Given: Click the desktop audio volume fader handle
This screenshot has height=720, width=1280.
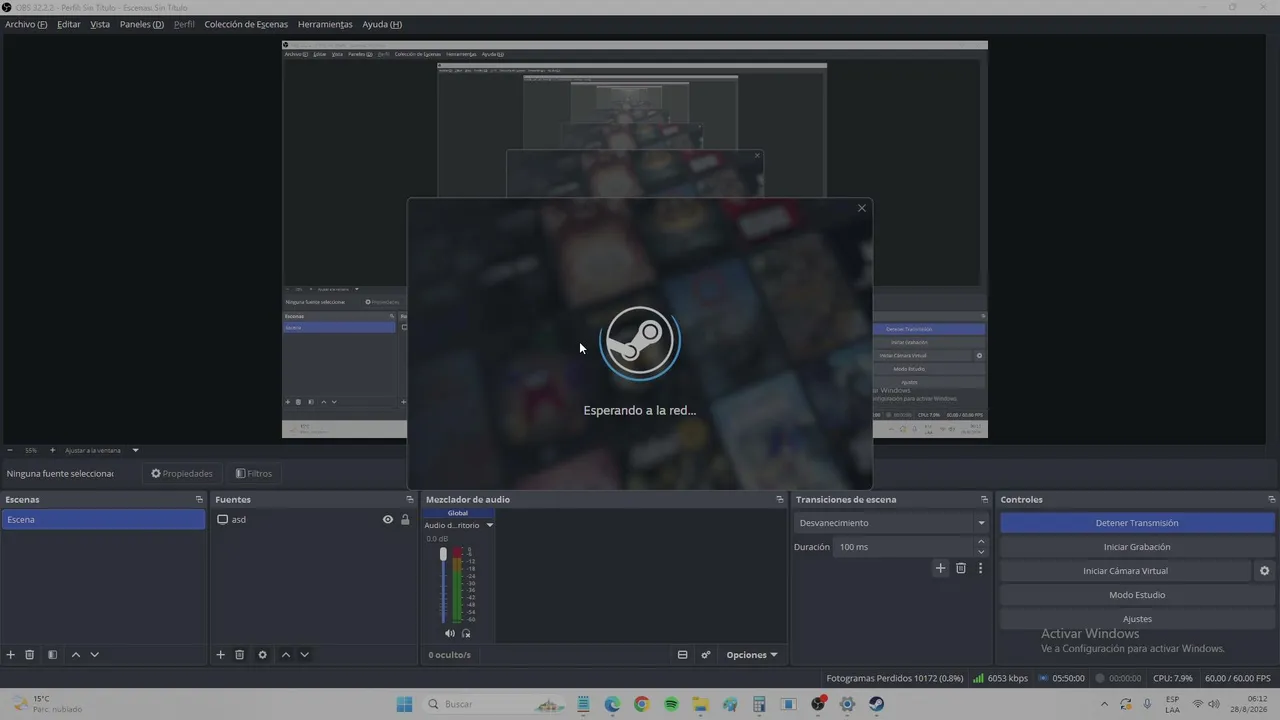Looking at the screenshot, I should pos(443,554).
